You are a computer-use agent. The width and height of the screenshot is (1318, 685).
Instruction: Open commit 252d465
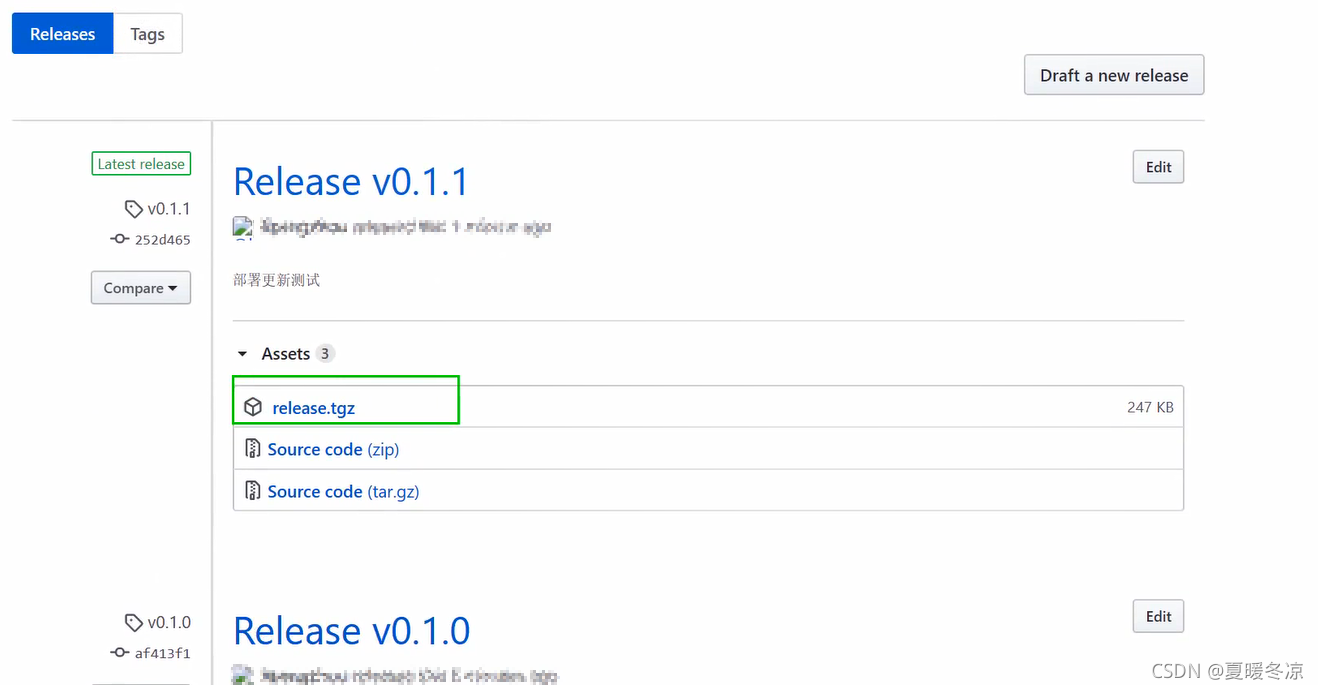coord(162,240)
